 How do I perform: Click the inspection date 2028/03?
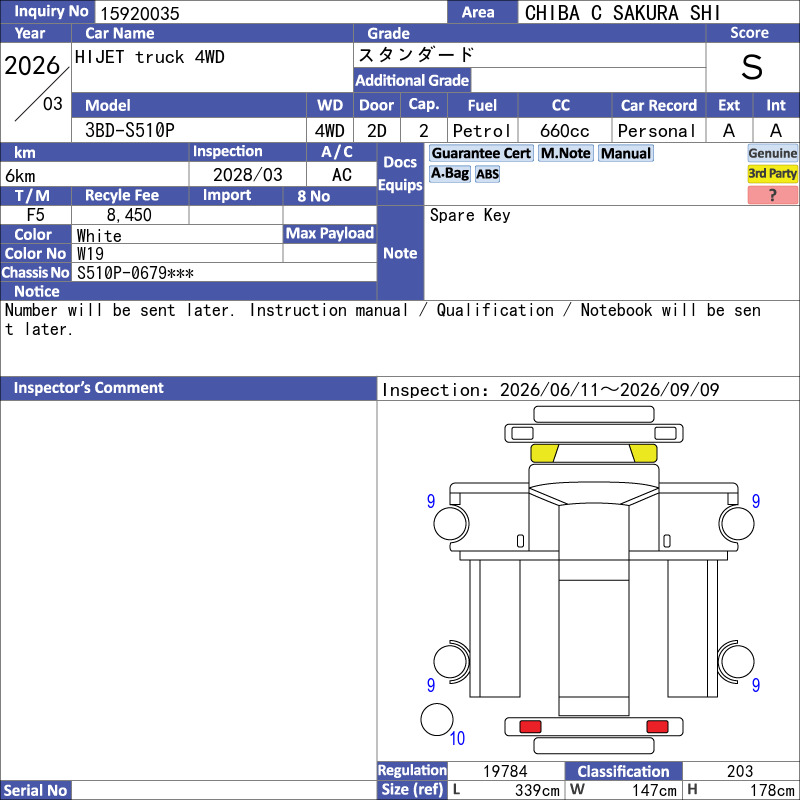(247, 174)
